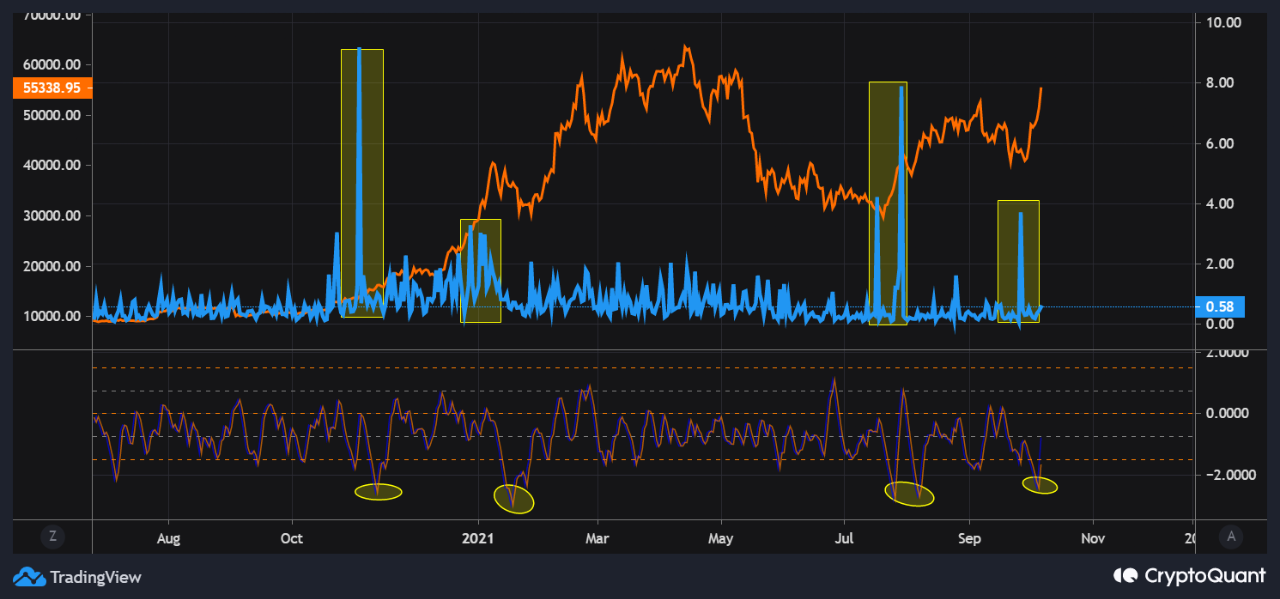Click the Jul label on time axis
This screenshot has height=599, width=1280.
[x=843, y=538]
